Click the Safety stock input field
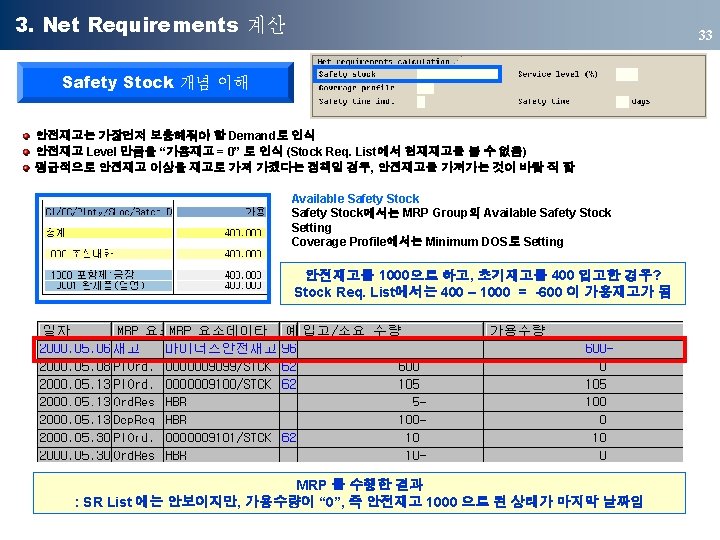This screenshot has width=720, height=540. tap(457, 74)
